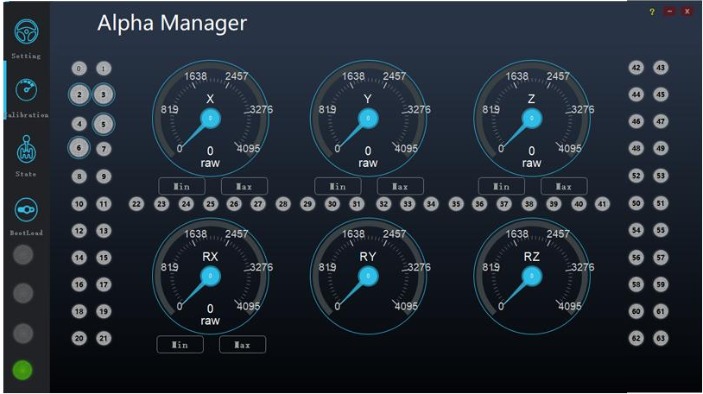Click button indicator 48
Image resolution: width=703 pixels, height=394 pixels.
click(x=636, y=148)
